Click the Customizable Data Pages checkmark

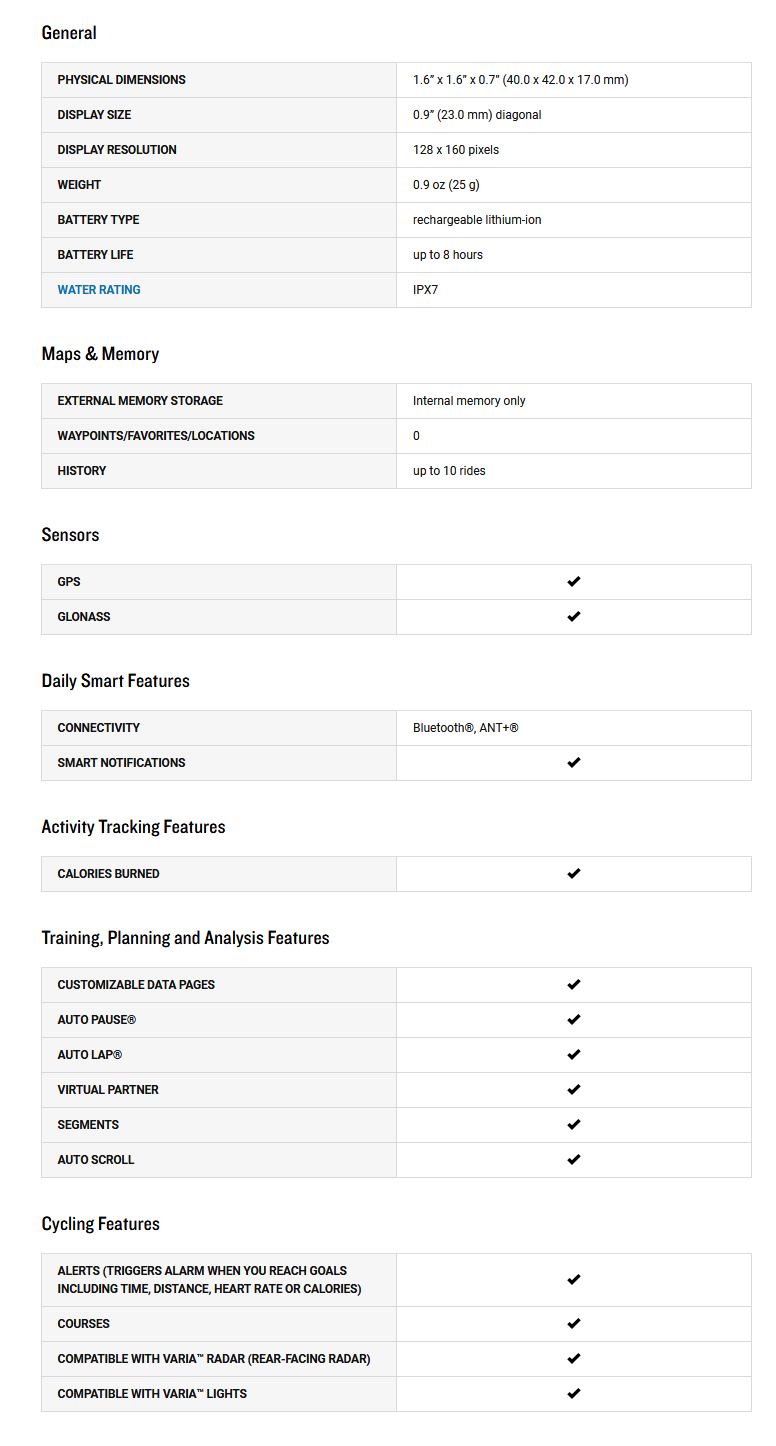coord(574,985)
